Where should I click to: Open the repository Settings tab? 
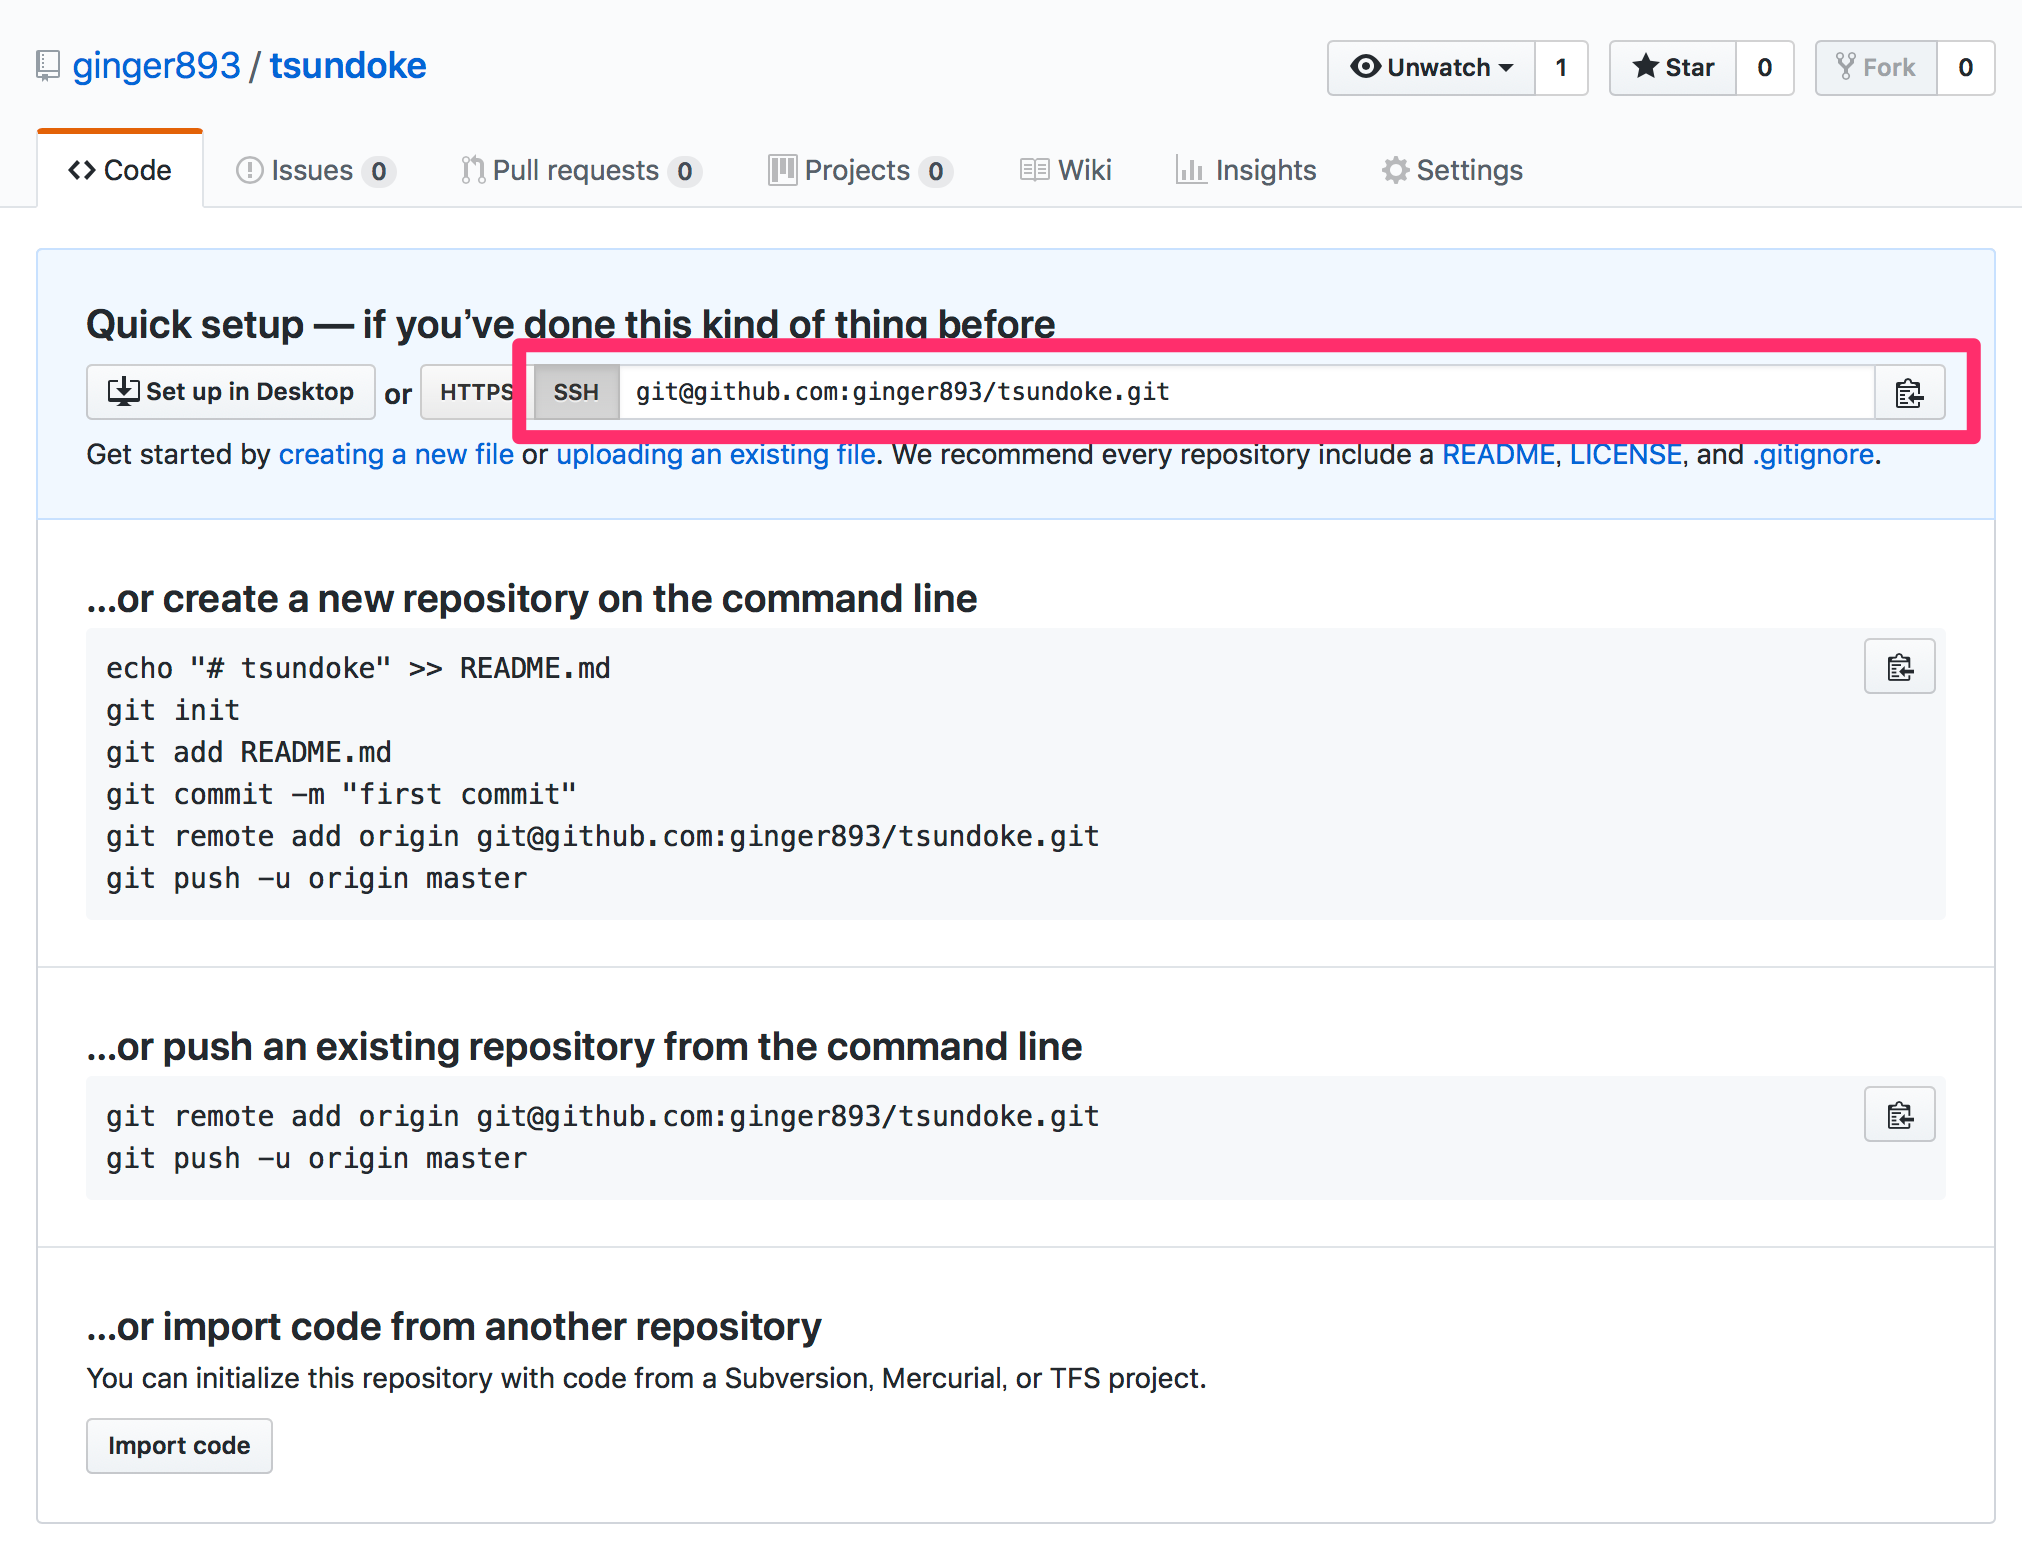[1452, 171]
